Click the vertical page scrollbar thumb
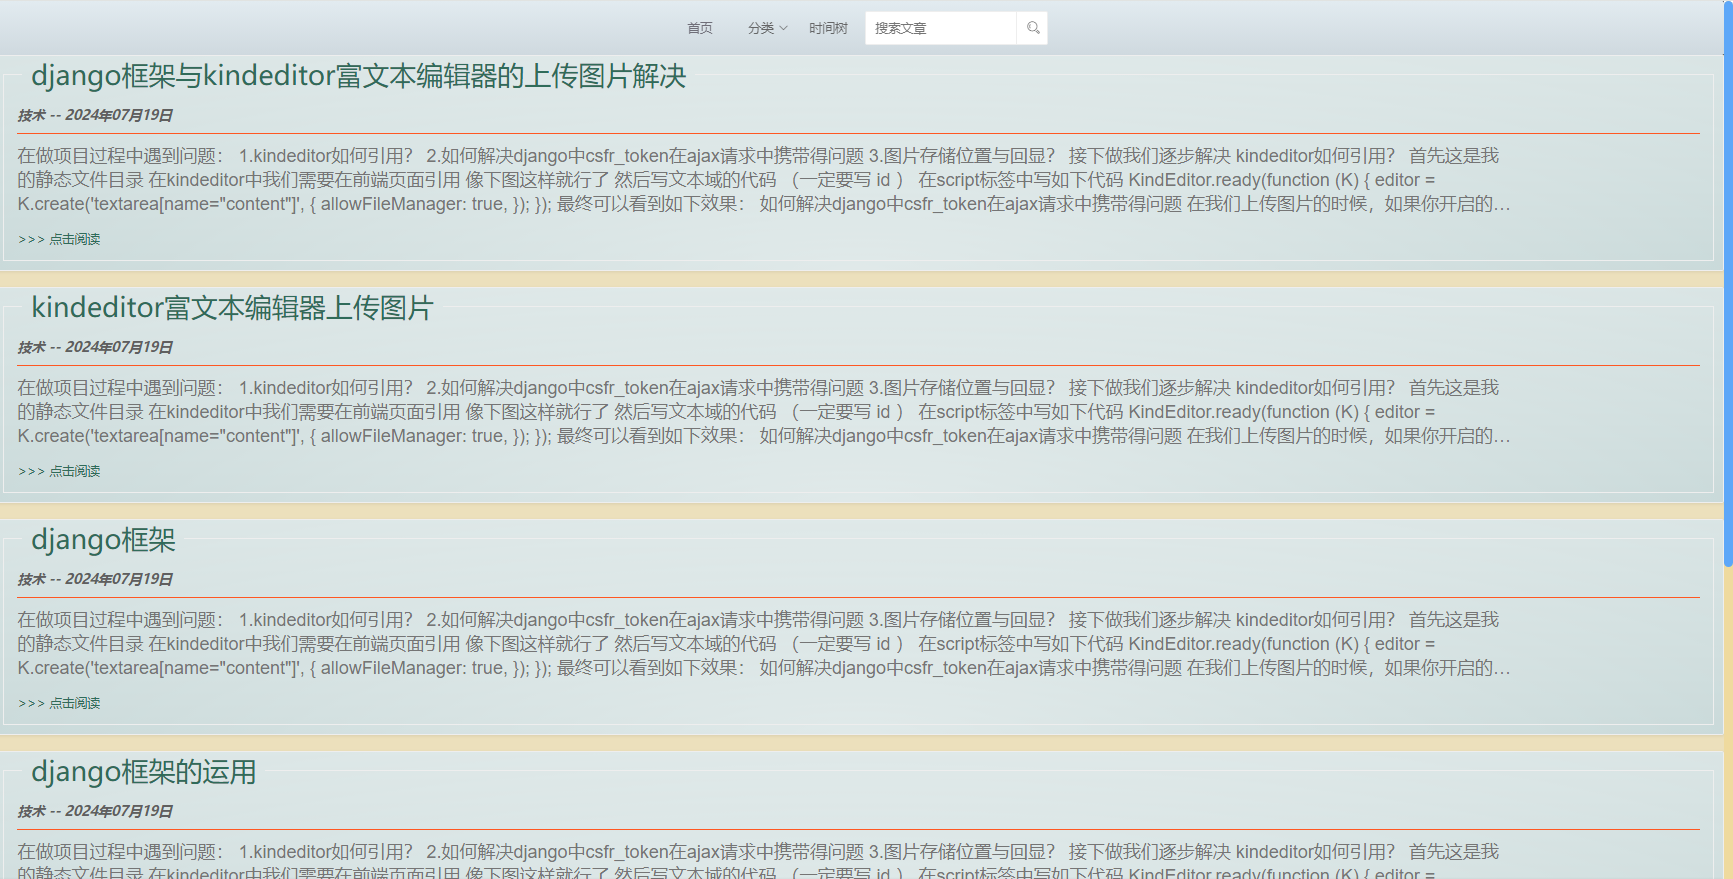1733x879 pixels. [1728, 283]
